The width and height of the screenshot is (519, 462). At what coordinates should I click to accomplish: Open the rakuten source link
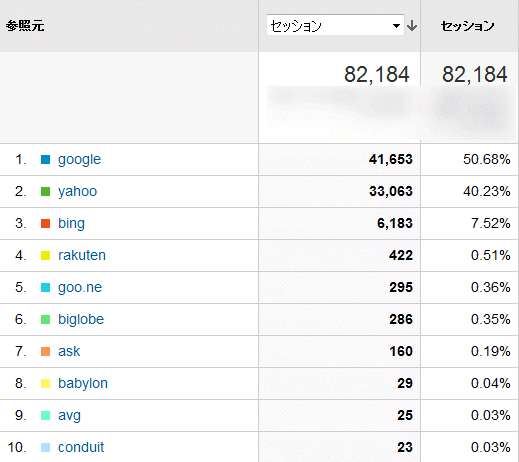pyautogui.click(x=82, y=255)
